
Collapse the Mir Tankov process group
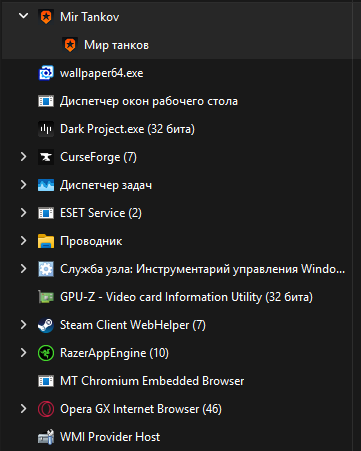coord(23,16)
